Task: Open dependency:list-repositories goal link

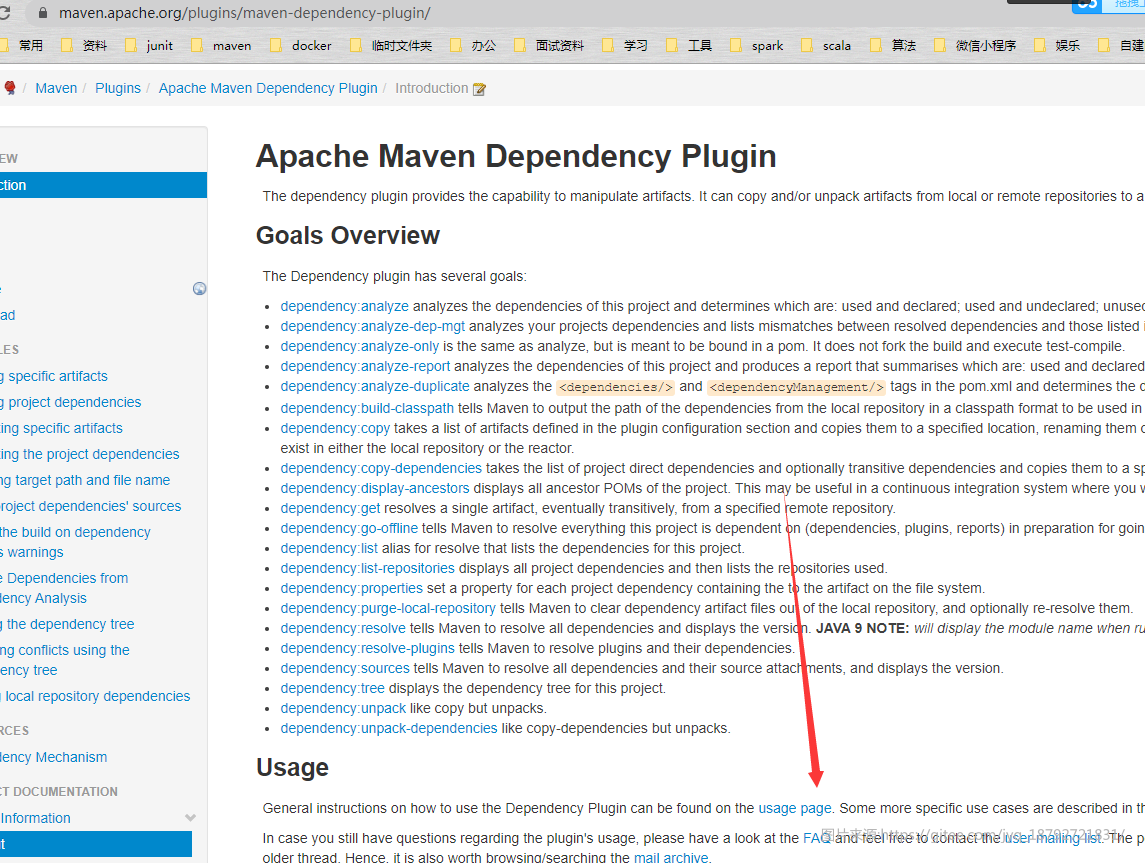Action: pos(367,569)
